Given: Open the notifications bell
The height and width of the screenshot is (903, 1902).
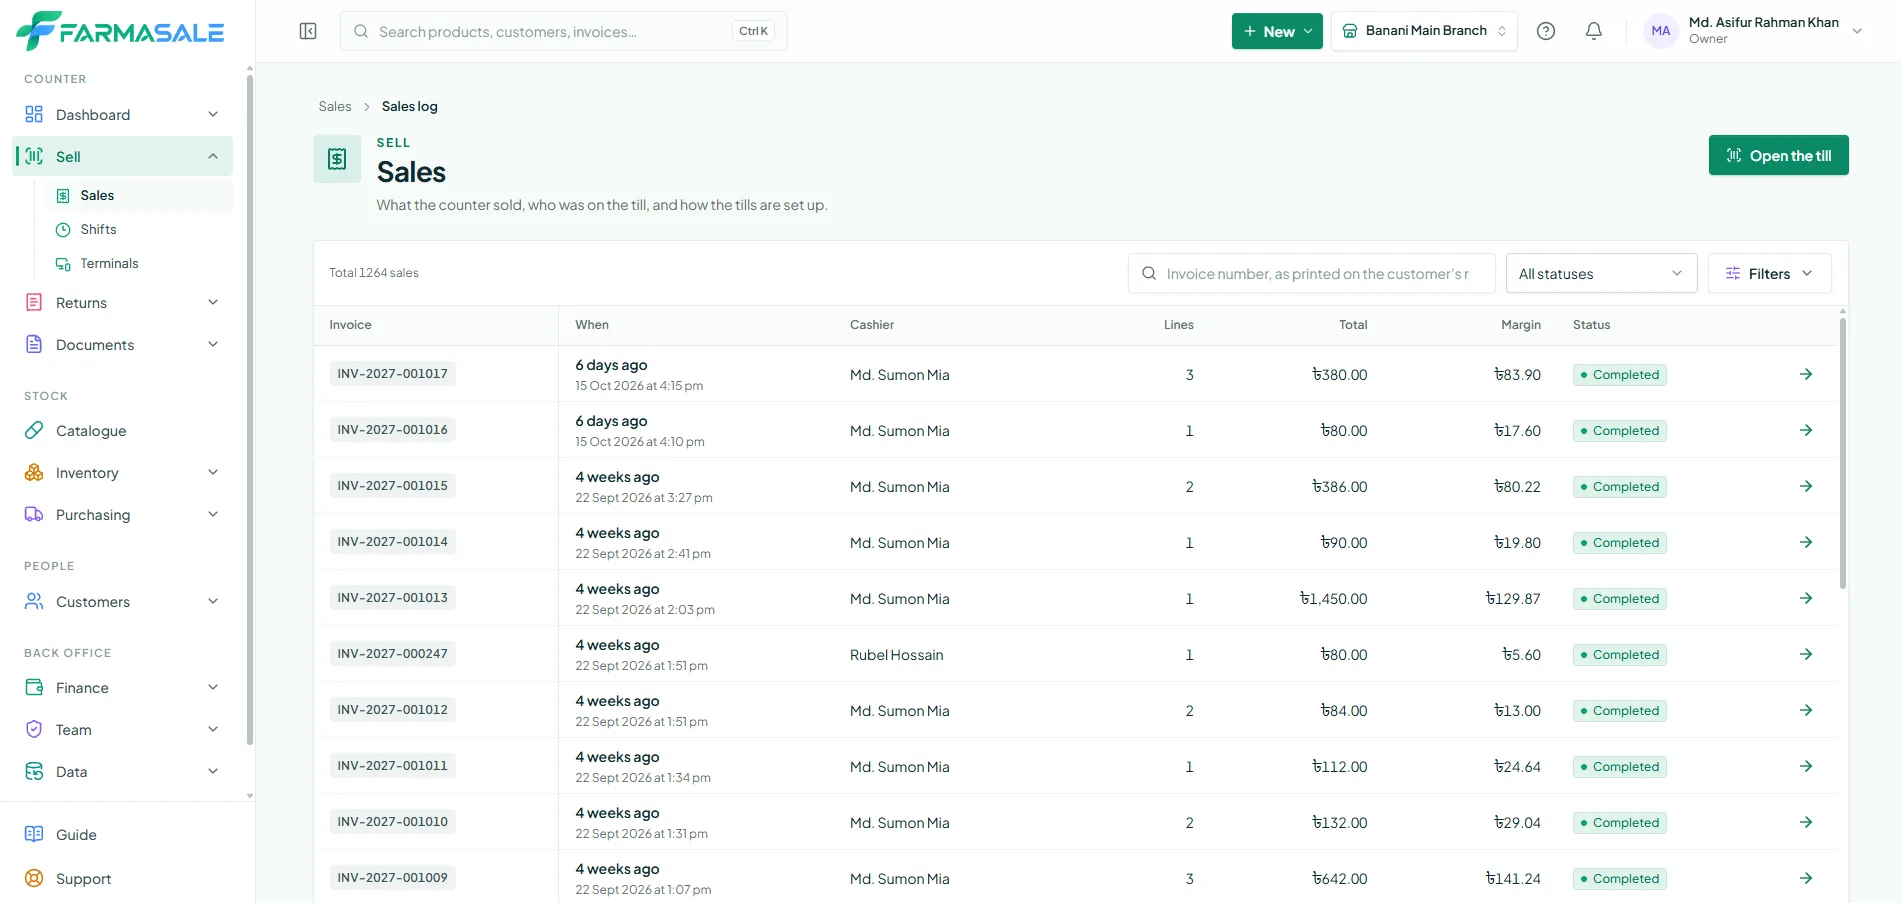Looking at the screenshot, I should click(x=1594, y=31).
